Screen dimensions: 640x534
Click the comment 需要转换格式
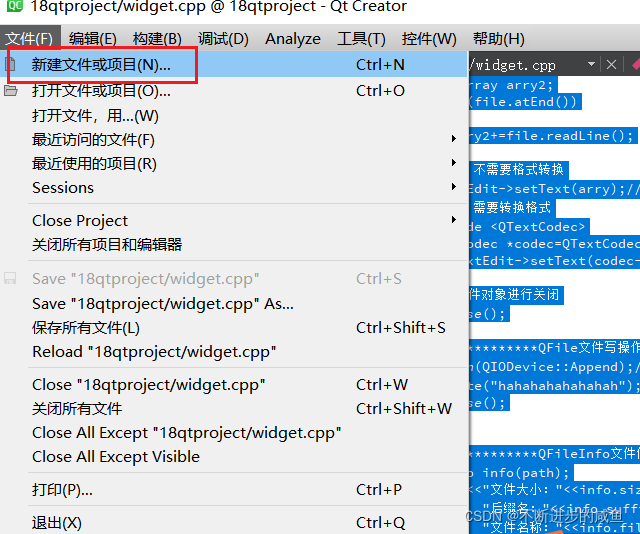click(x=512, y=207)
